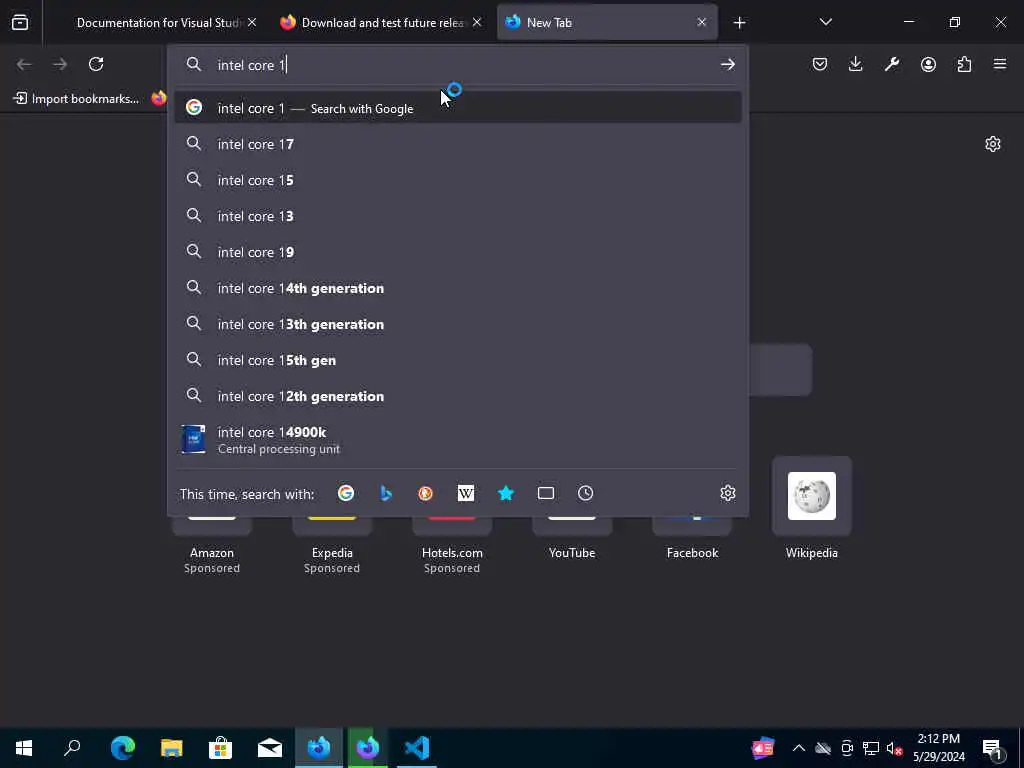The image size is (1024, 768).
Task: Close the Download and test future tab
Action: [x=477, y=23]
